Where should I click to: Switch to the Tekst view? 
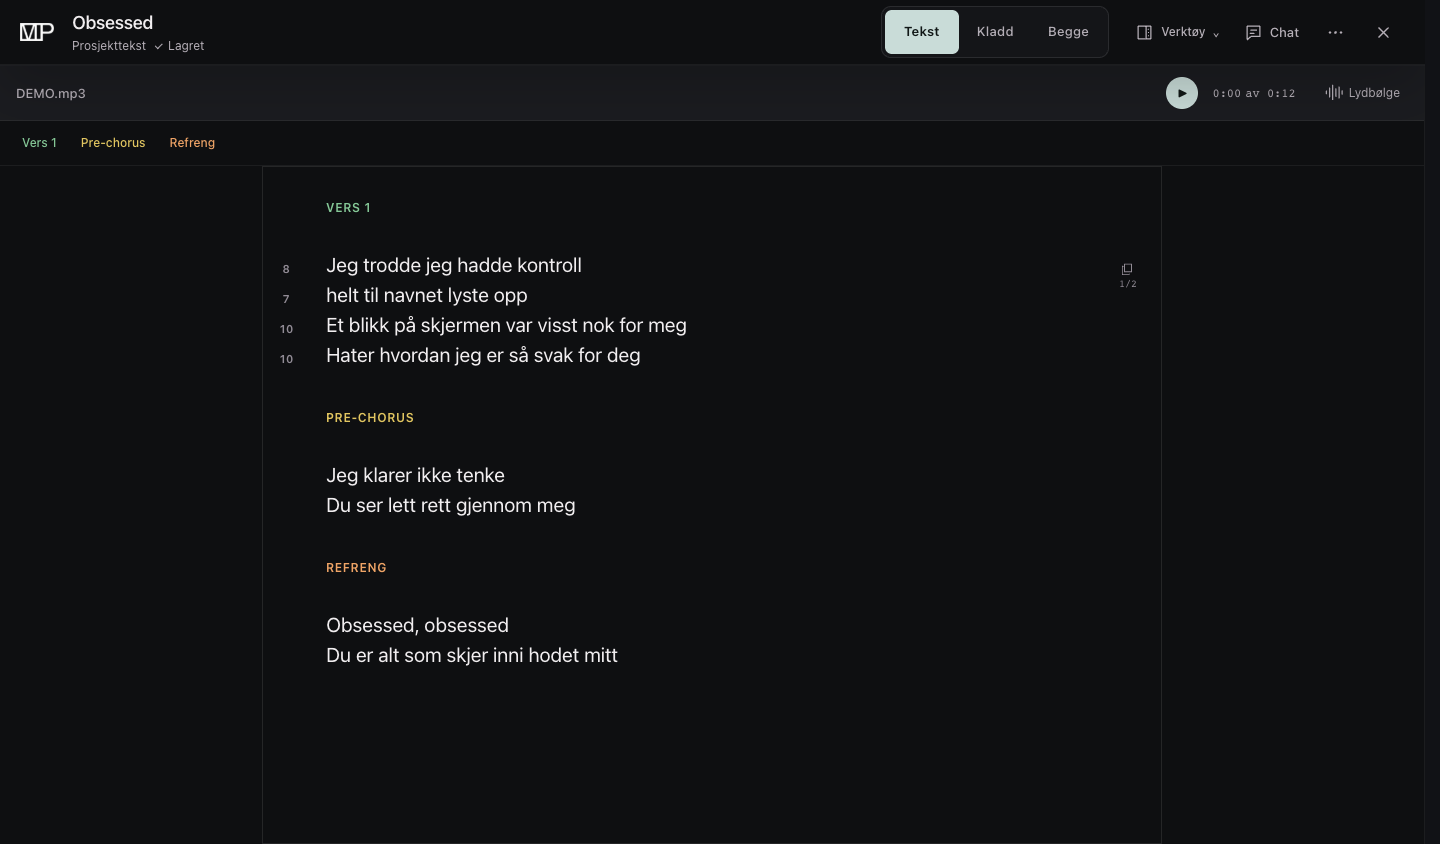(921, 32)
